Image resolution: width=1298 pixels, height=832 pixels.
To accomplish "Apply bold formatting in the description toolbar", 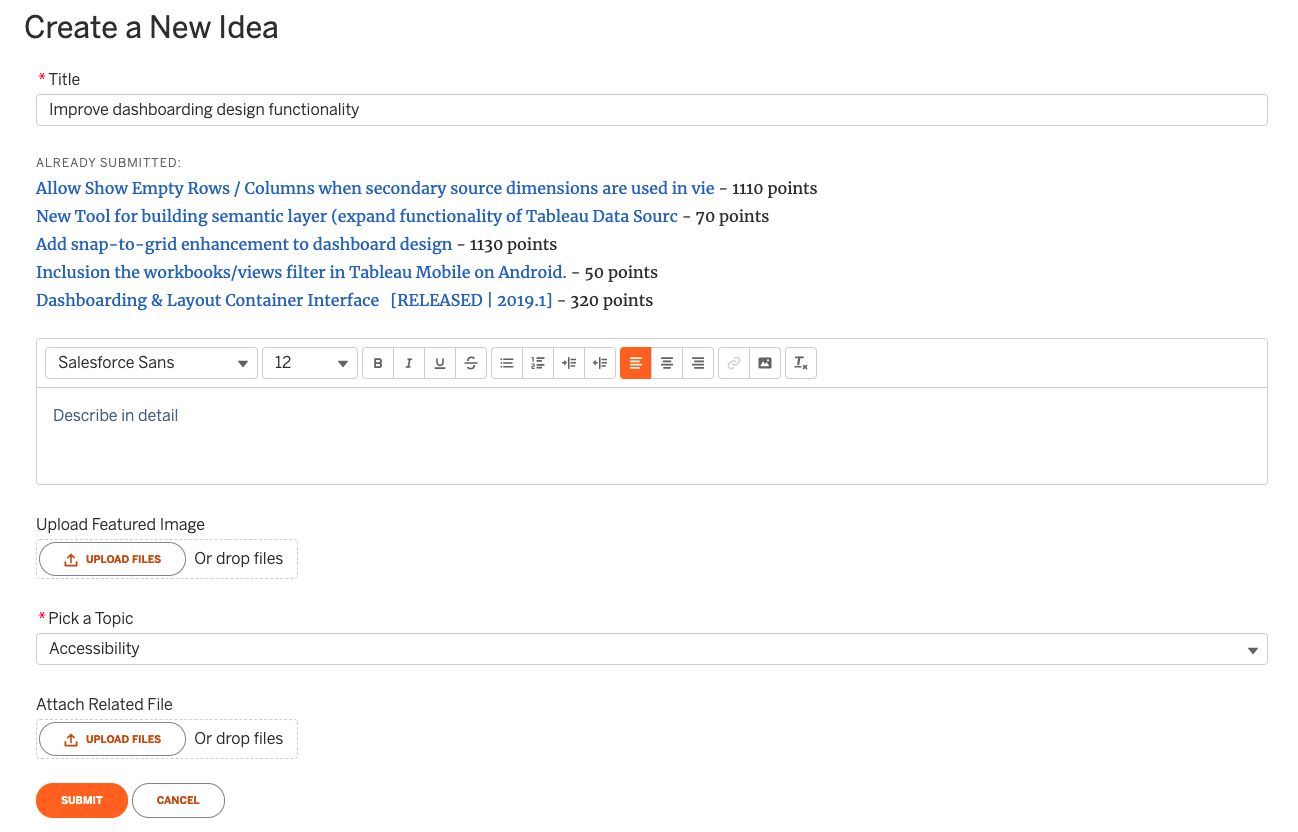I will (x=377, y=363).
